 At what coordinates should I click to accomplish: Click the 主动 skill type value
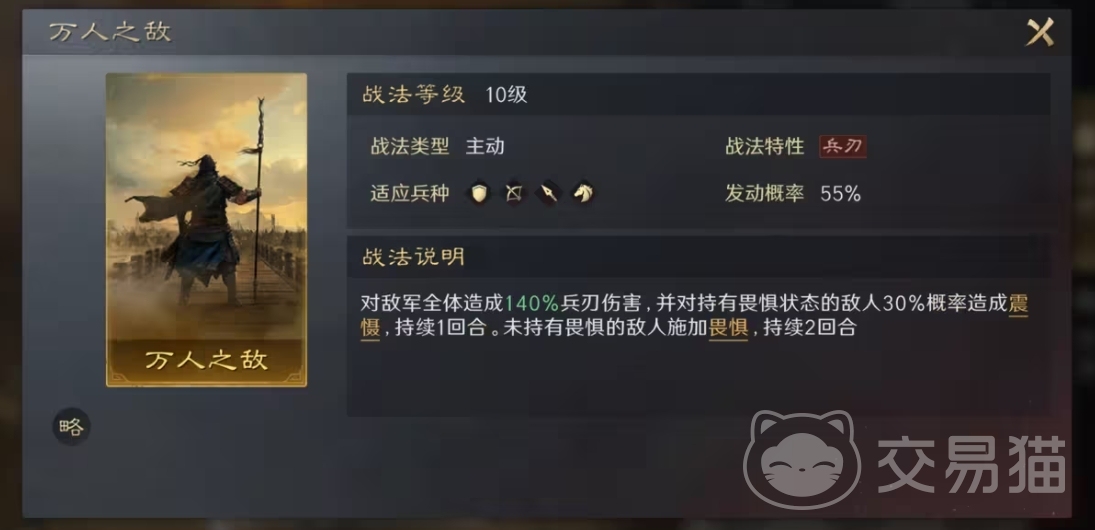(x=485, y=147)
